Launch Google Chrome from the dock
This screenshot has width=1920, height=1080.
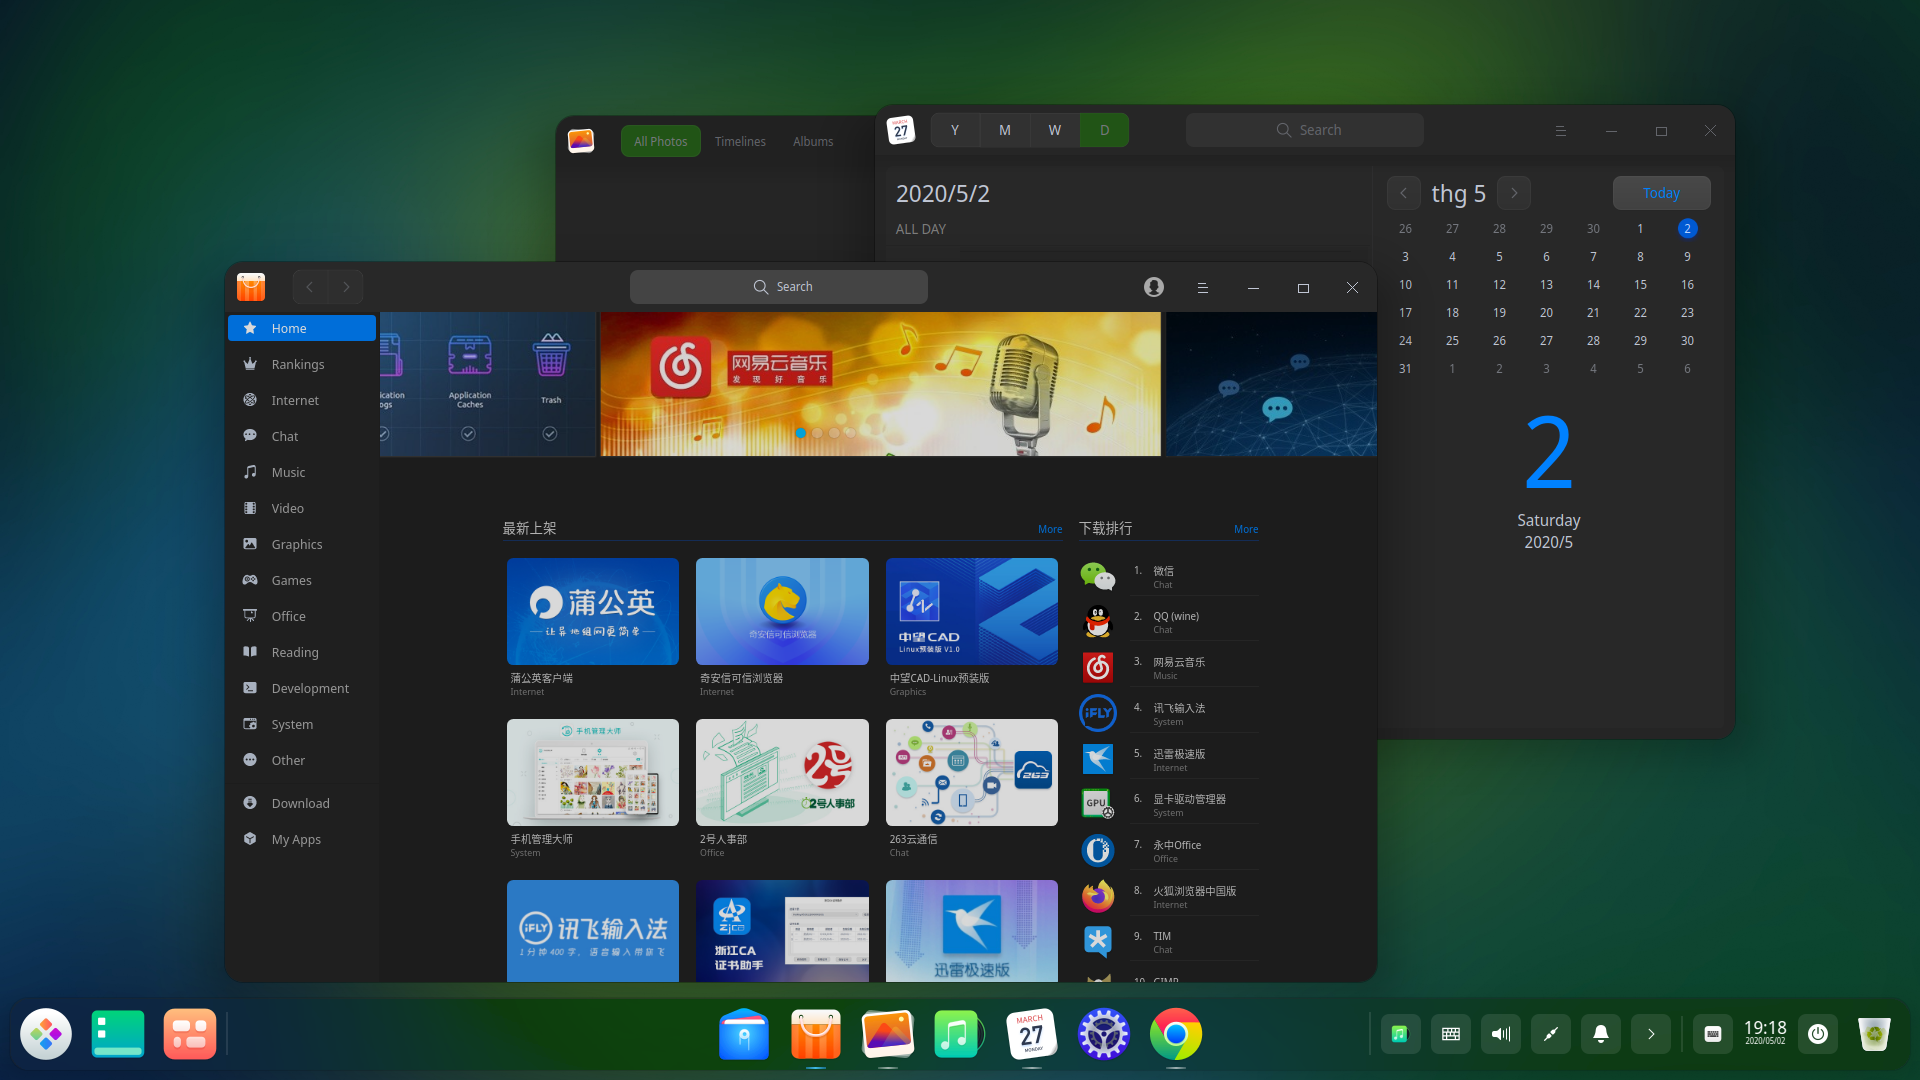[x=1176, y=1034]
